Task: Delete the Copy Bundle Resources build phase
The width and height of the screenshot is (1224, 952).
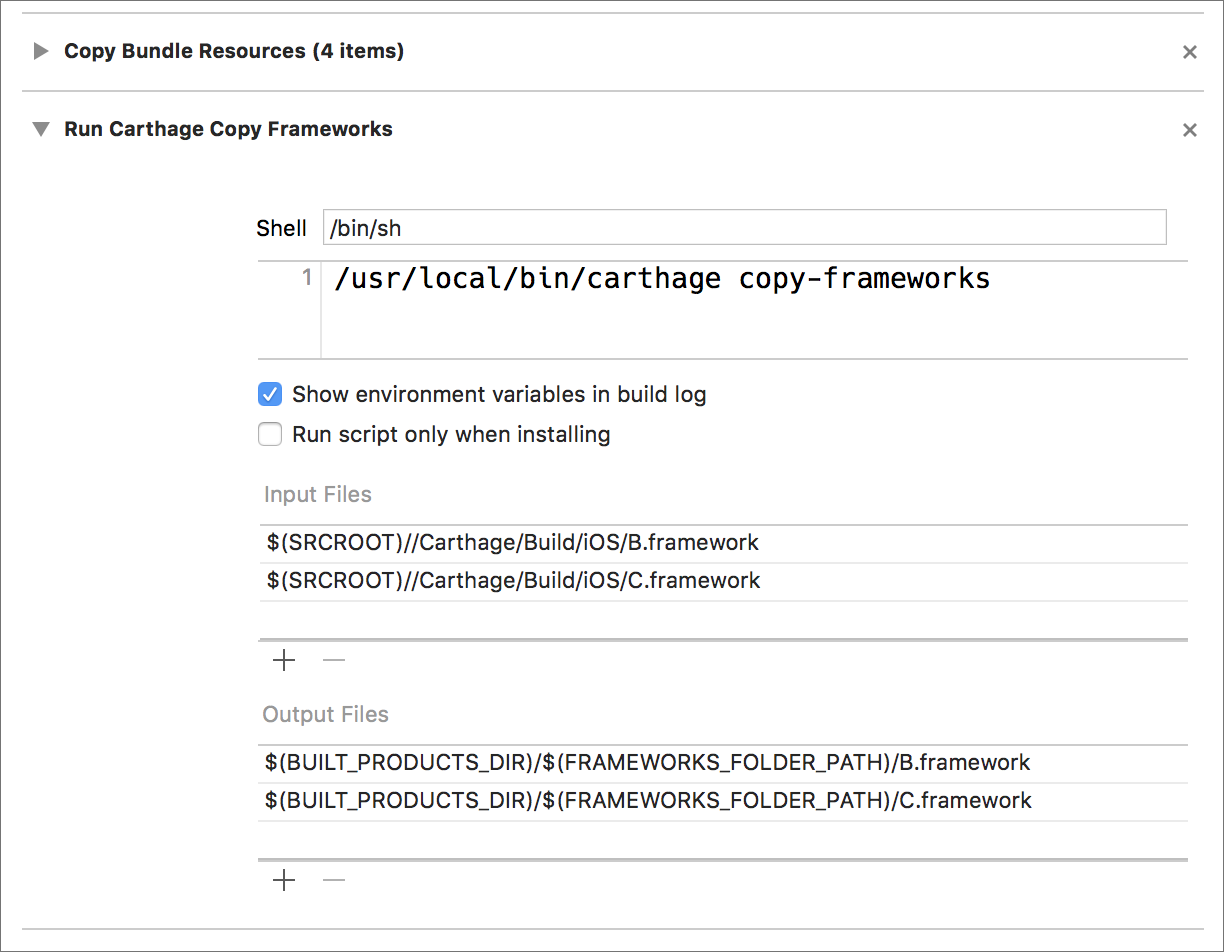Action: [x=1189, y=51]
